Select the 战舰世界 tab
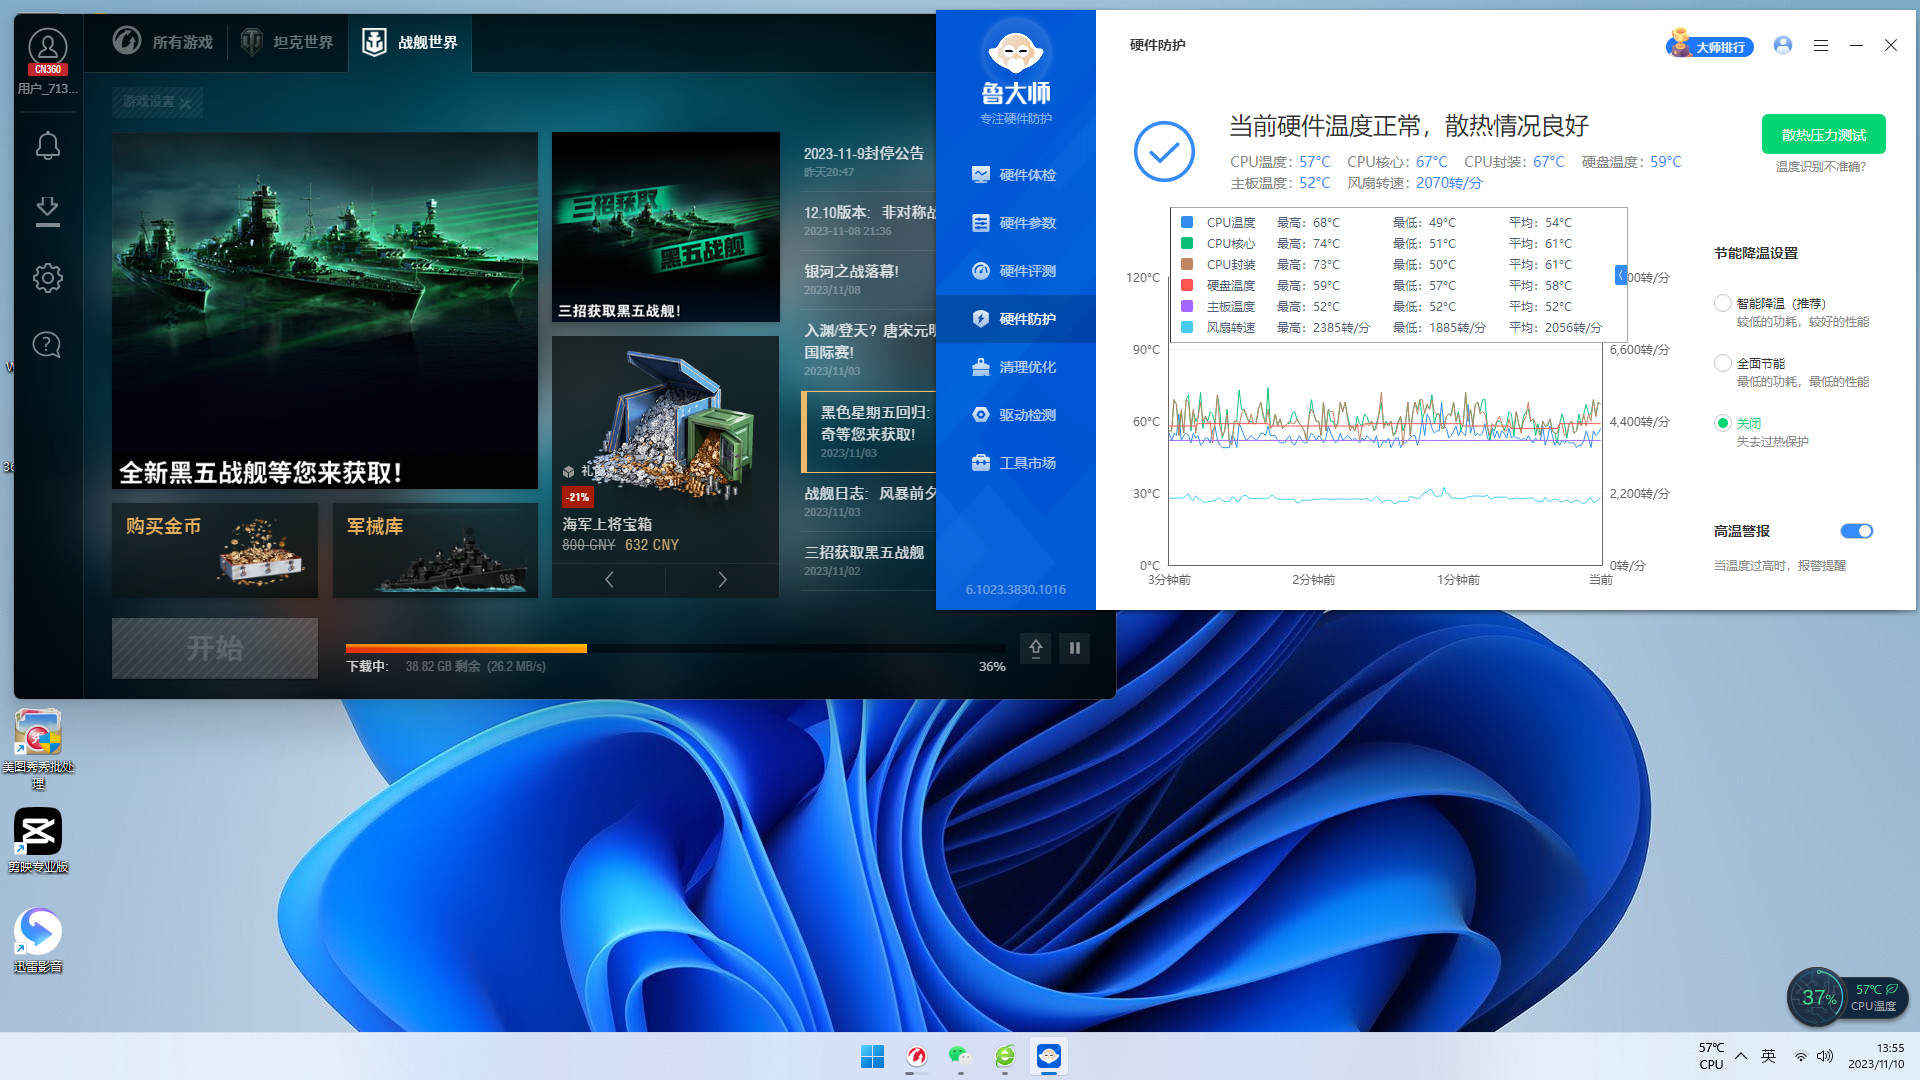 [x=410, y=42]
